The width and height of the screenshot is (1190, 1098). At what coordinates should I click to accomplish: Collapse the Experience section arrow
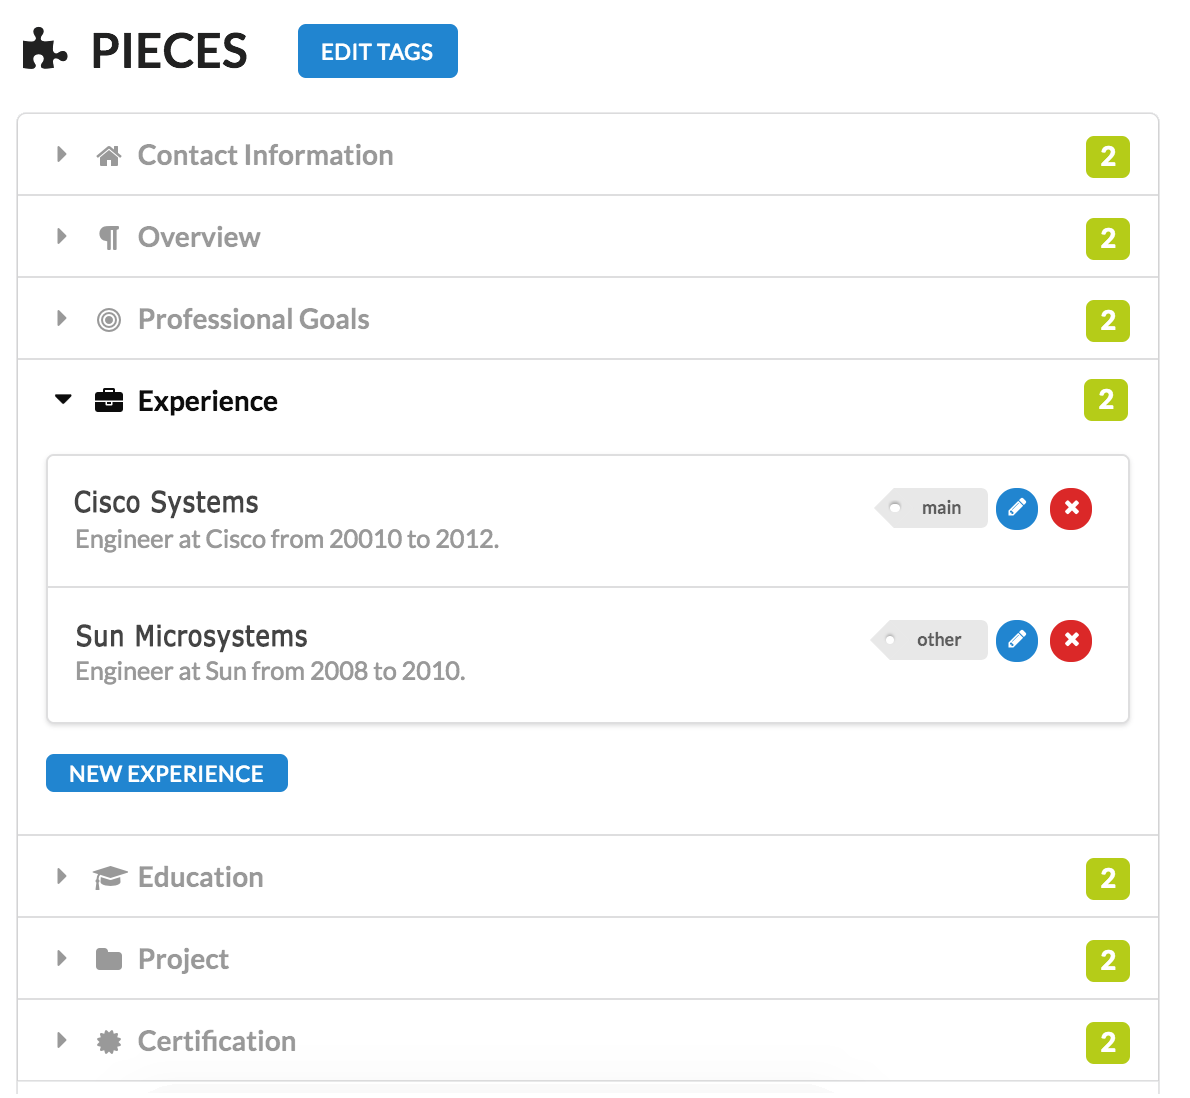(63, 399)
